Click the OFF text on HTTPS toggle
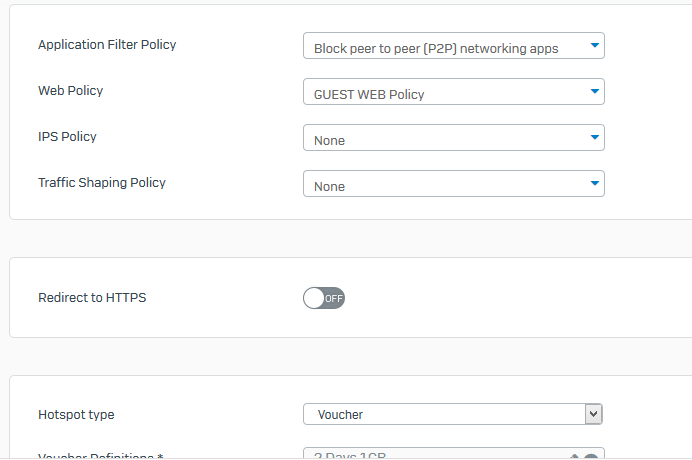This screenshot has height=460, width=692. click(x=334, y=299)
